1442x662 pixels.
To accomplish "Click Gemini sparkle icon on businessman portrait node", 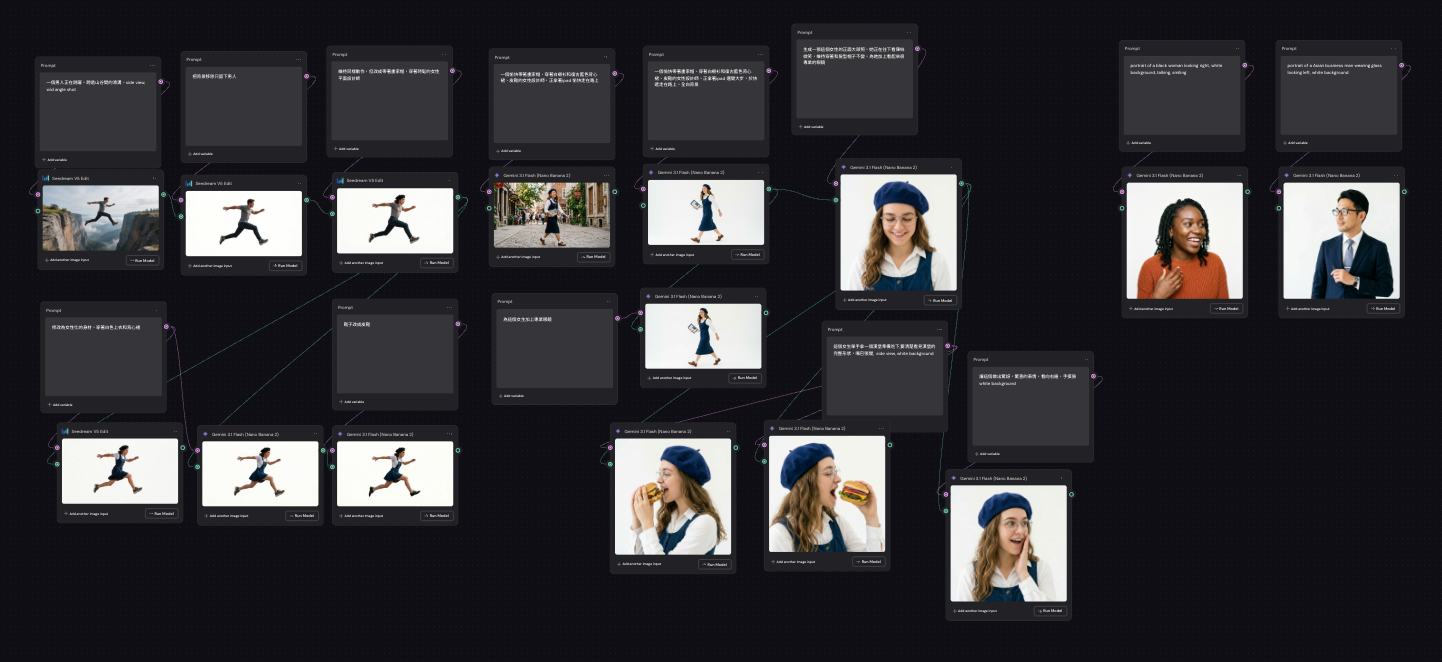I will point(1288,175).
